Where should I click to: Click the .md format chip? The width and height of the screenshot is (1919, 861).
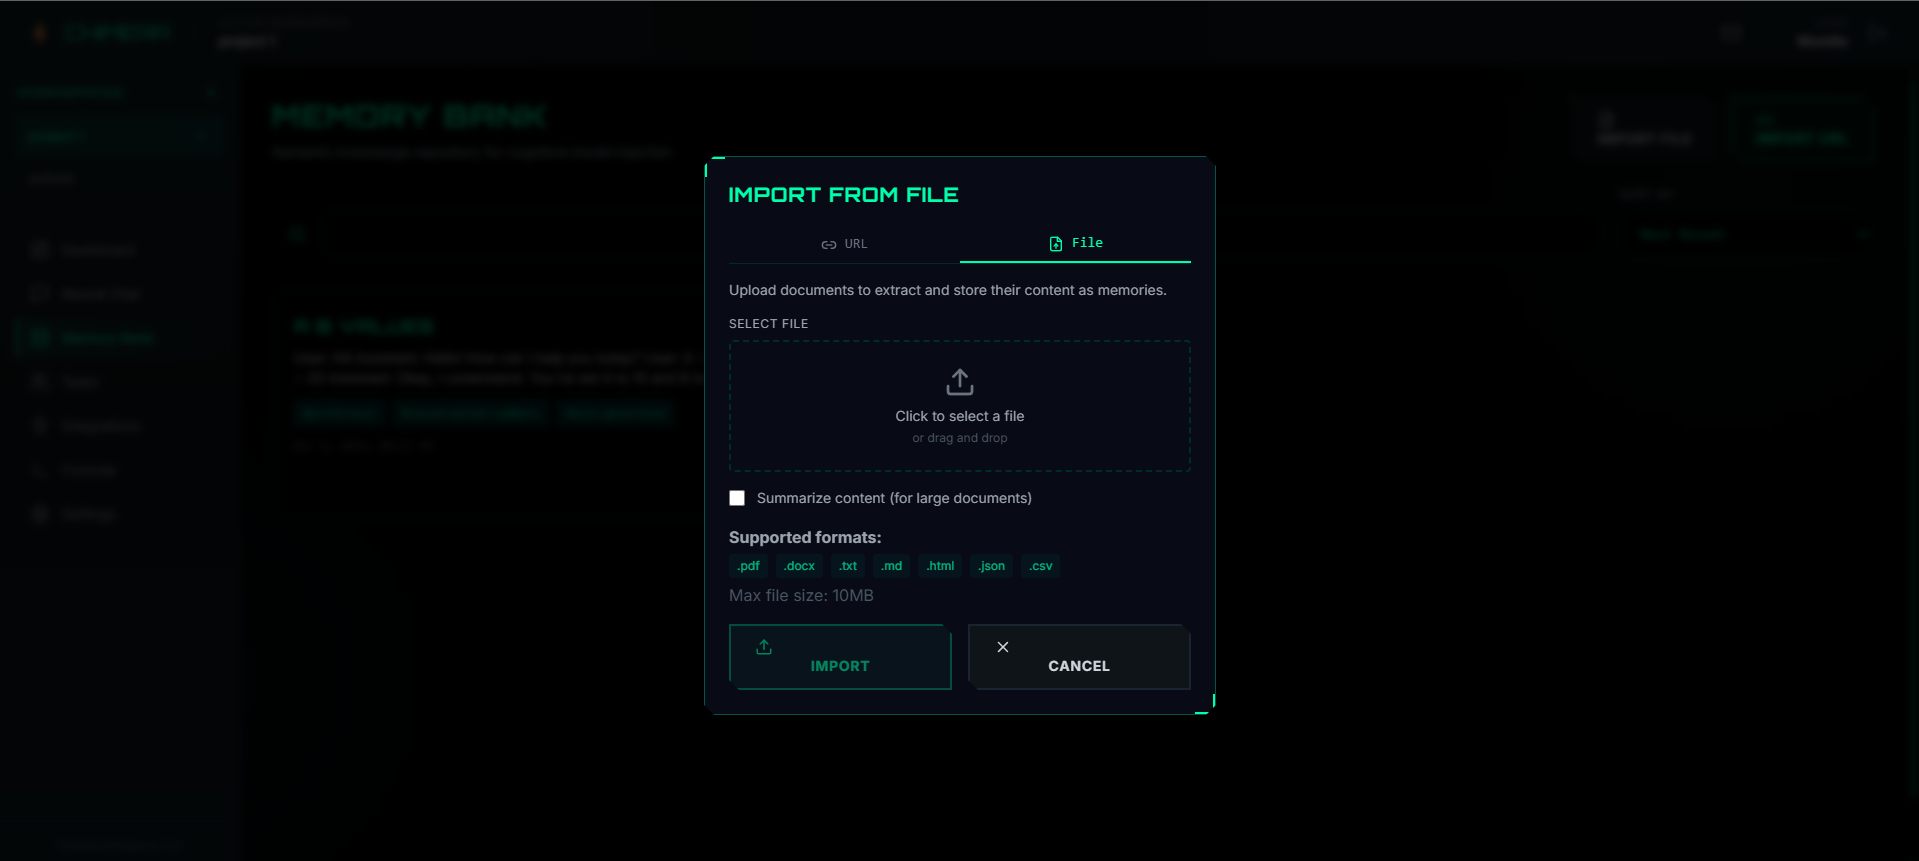[x=891, y=566]
